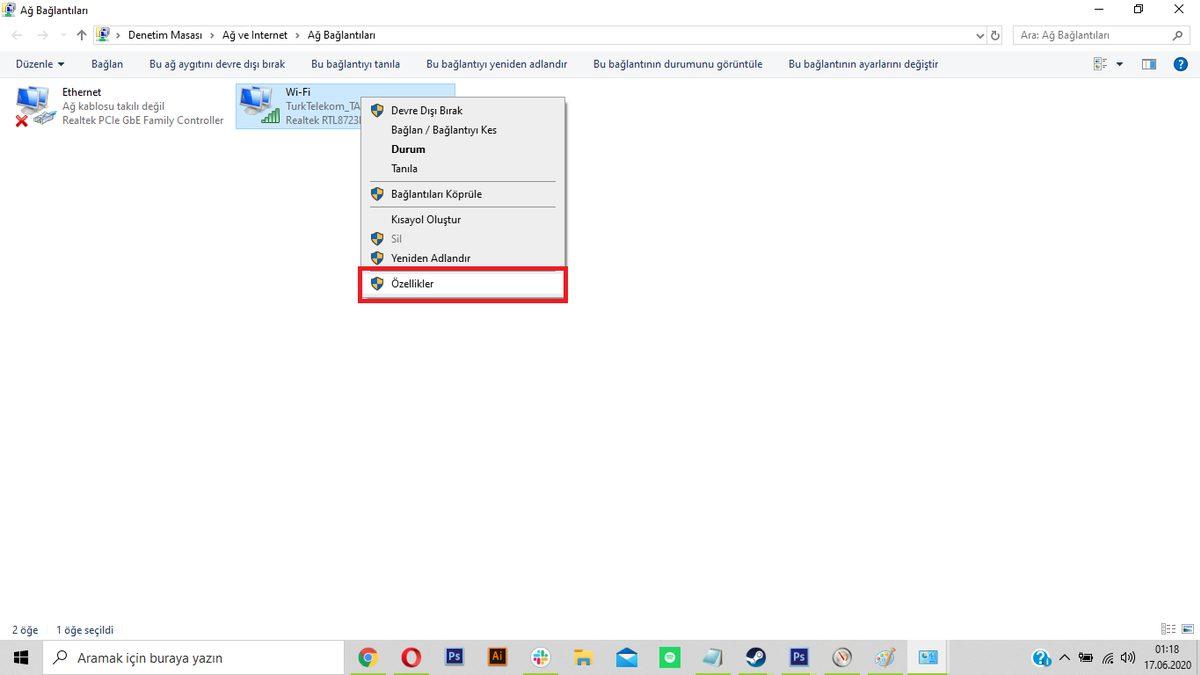Image resolution: width=1200 pixels, height=675 pixels.
Task: Open Steam from the taskbar
Action: coord(756,657)
